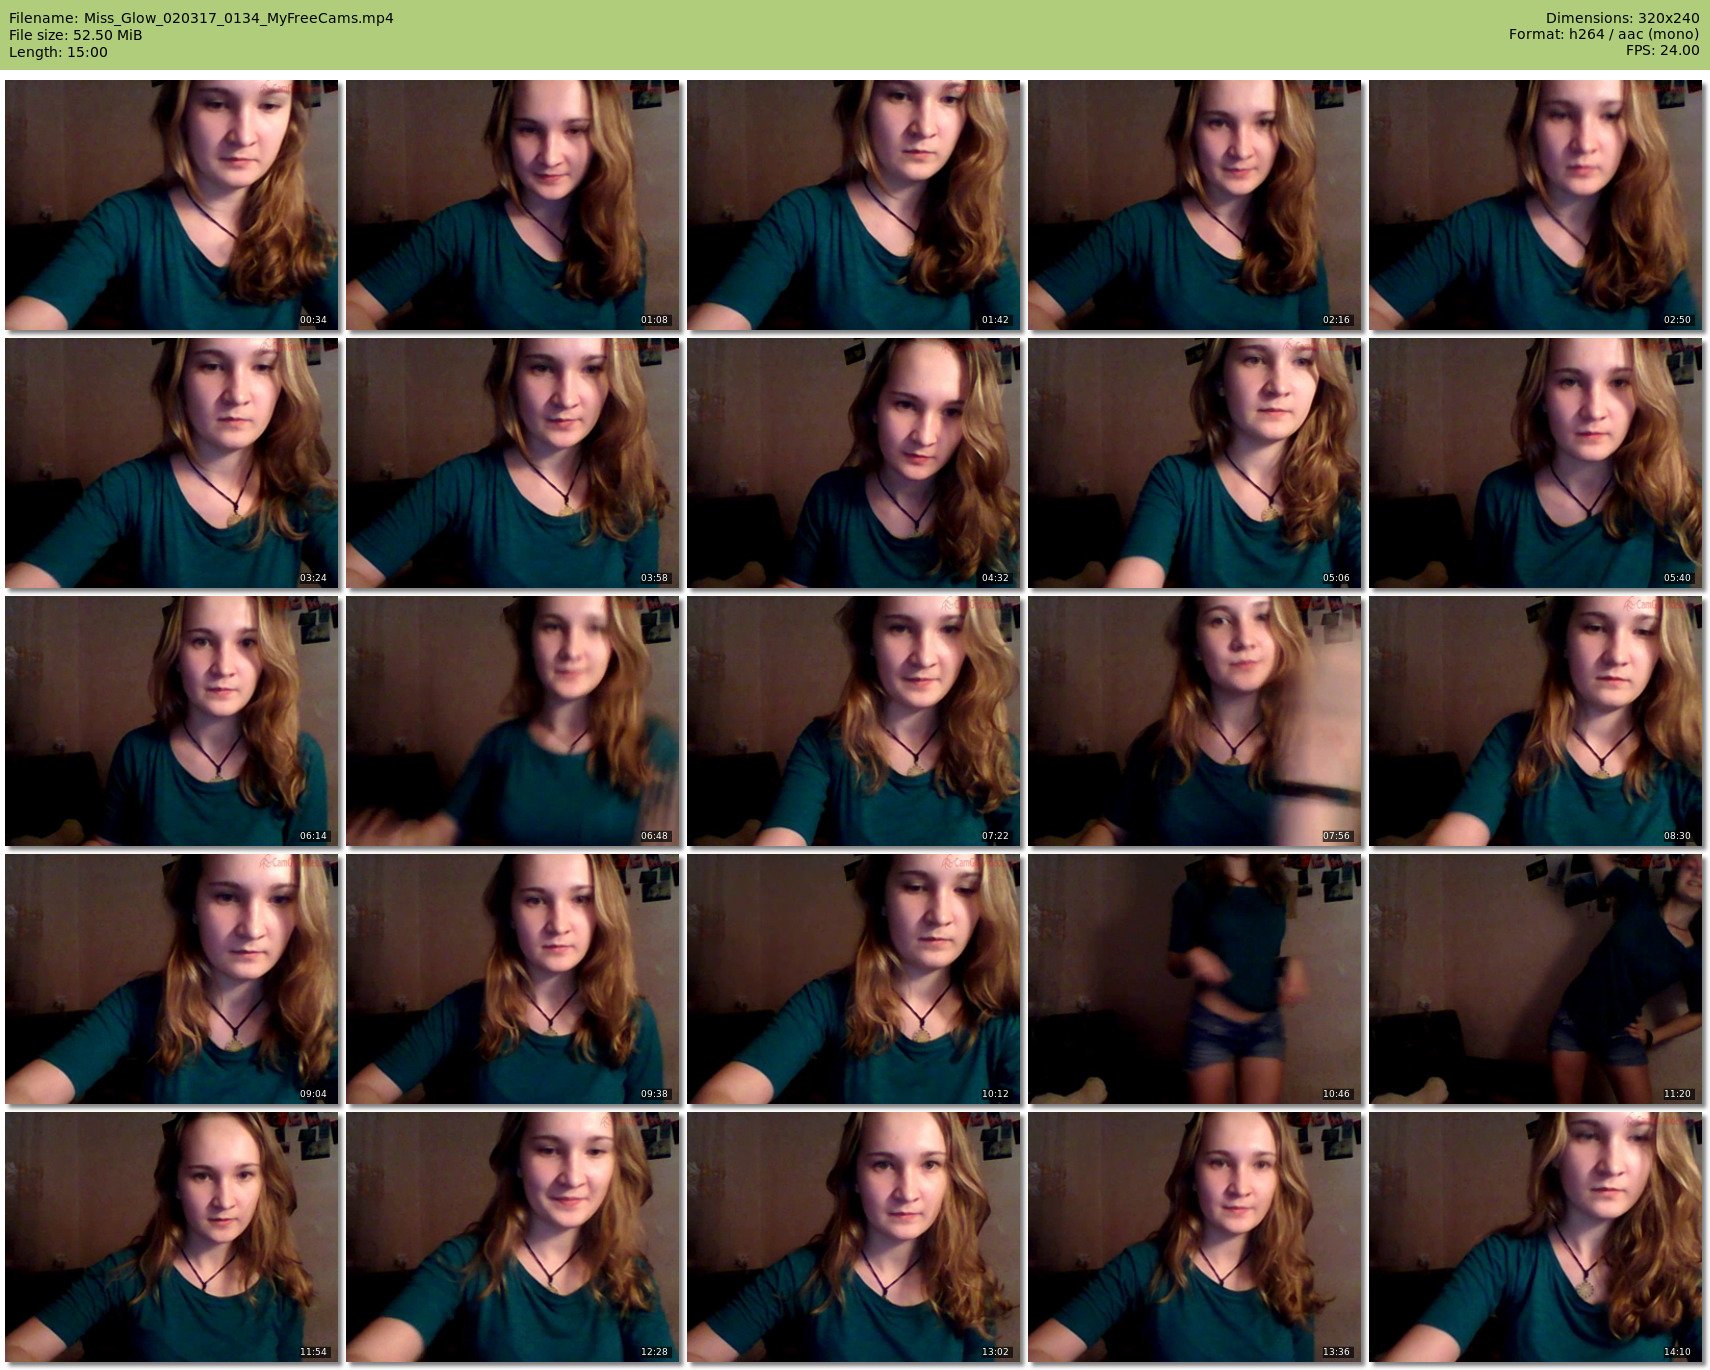Click the 04:32 thumbnail
This screenshot has width=1710, height=1370.
click(x=854, y=463)
